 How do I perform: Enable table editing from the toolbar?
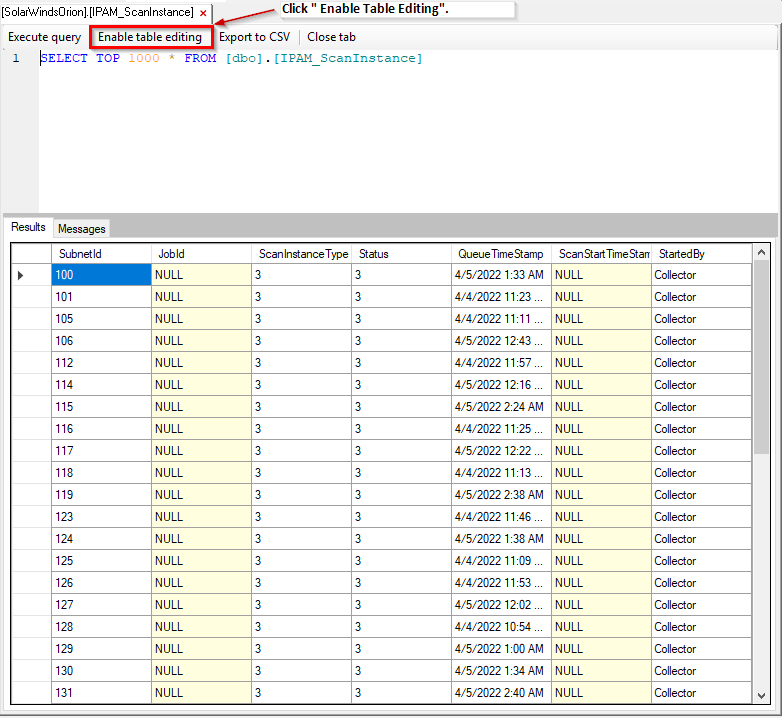[150, 37]
